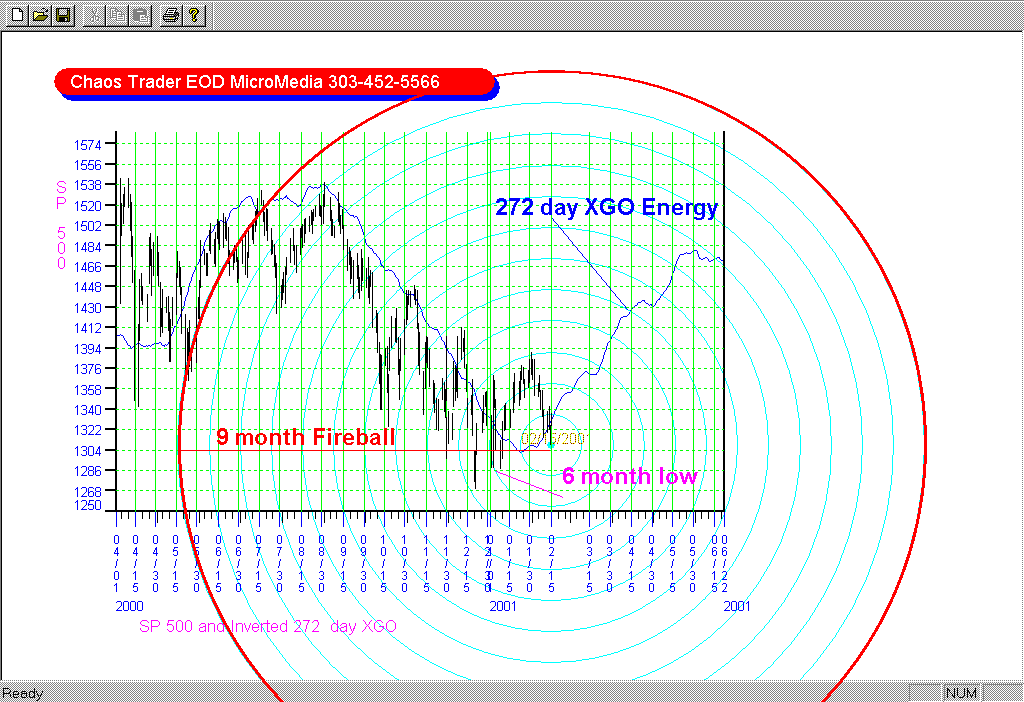Screen dimensions: 1024x702
Task: Click the 1286 price axis label
Action: (x=88, y=471)
